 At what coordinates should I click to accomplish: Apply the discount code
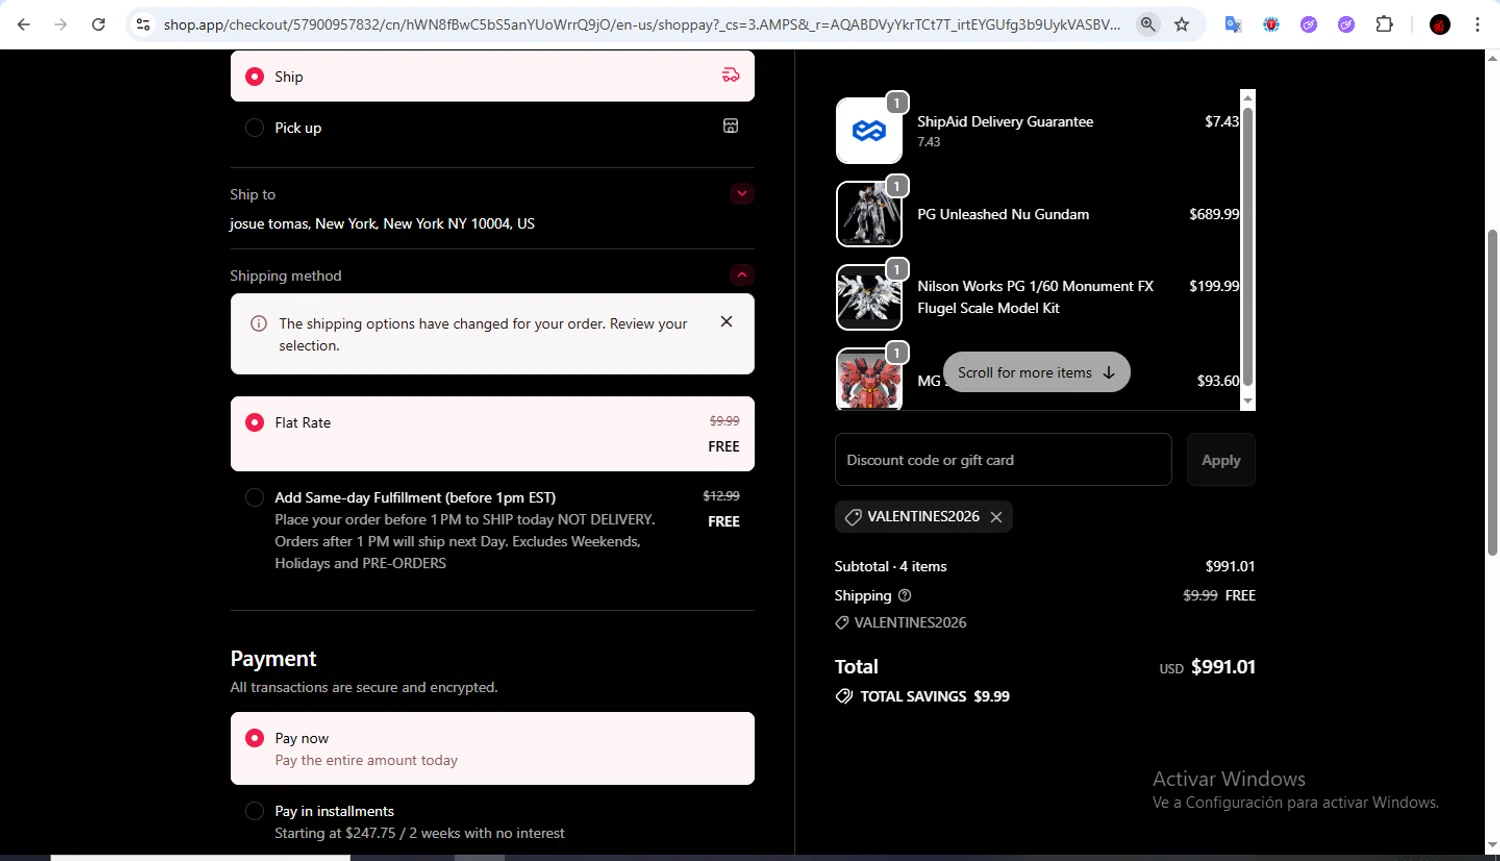click(1221, 460)
